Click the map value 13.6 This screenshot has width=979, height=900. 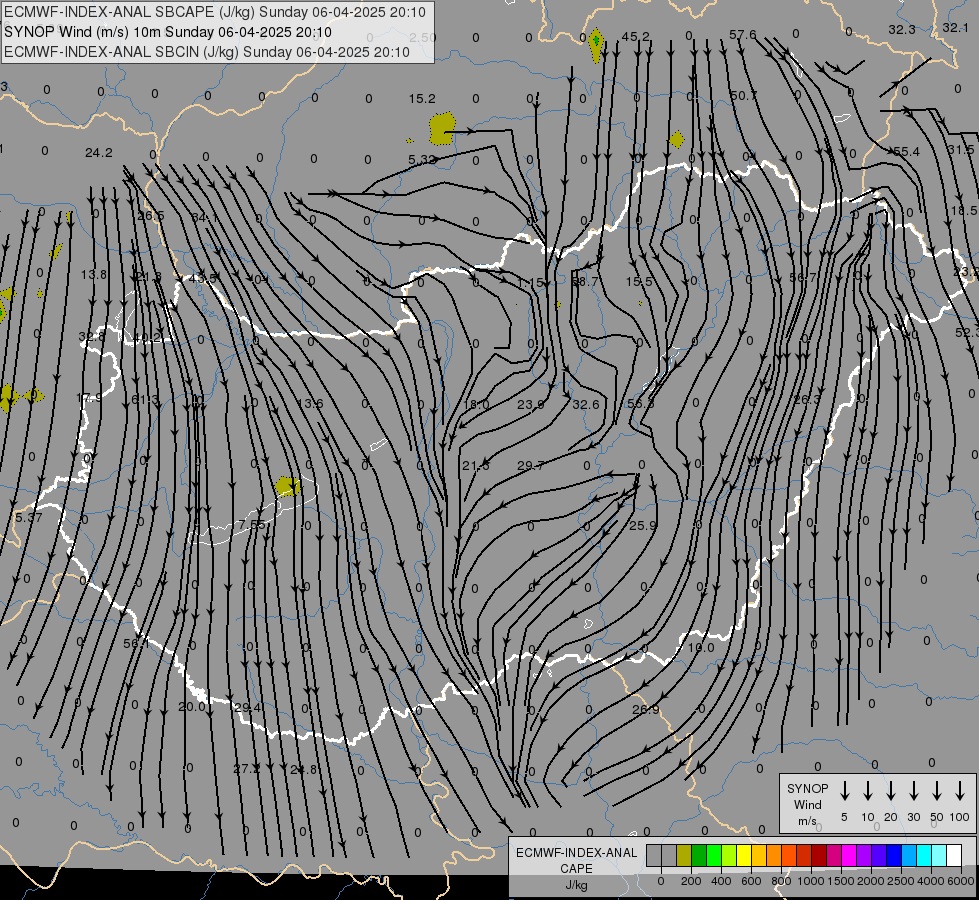[310, 403]
